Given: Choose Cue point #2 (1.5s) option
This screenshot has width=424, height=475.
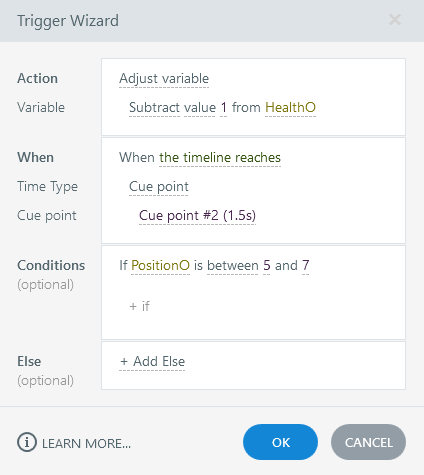Looking at the screenshot, I should tap(197, 216).
